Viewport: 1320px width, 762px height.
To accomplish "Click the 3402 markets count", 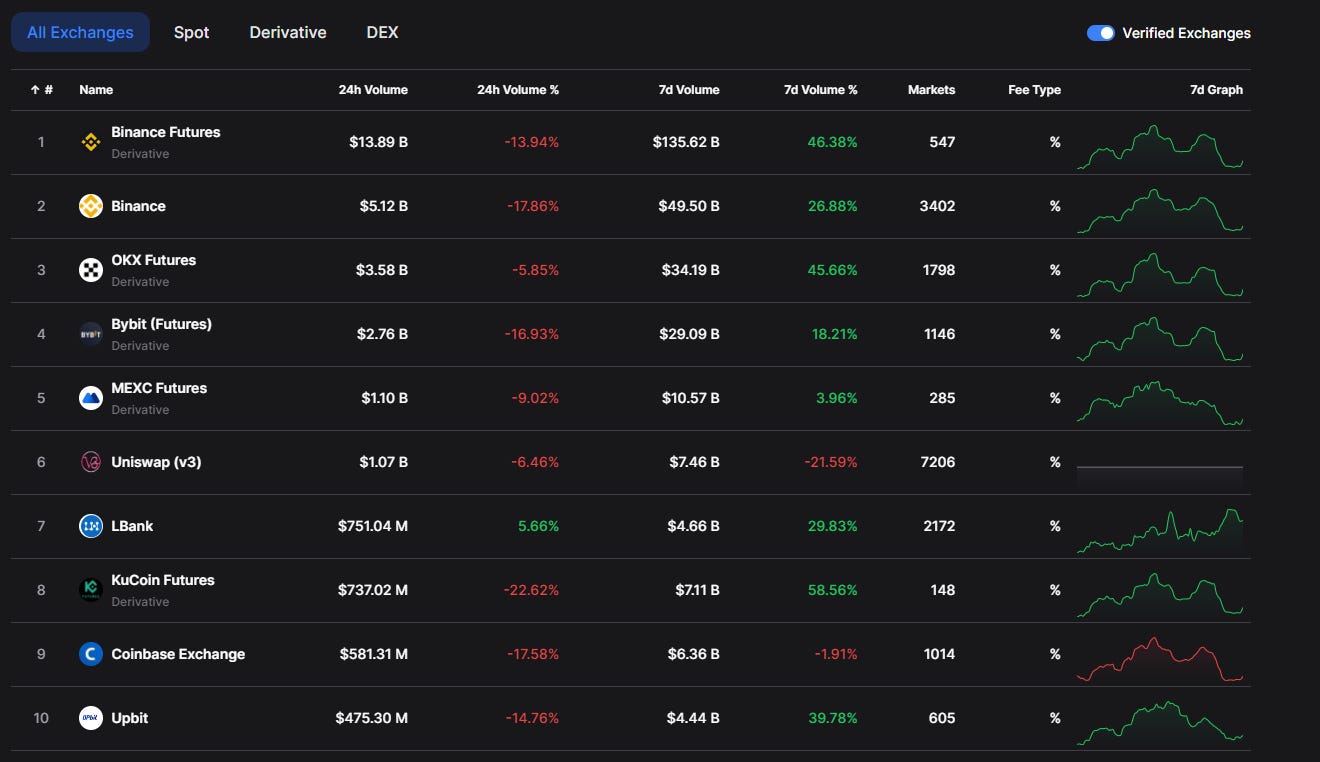I will point(937,206).
